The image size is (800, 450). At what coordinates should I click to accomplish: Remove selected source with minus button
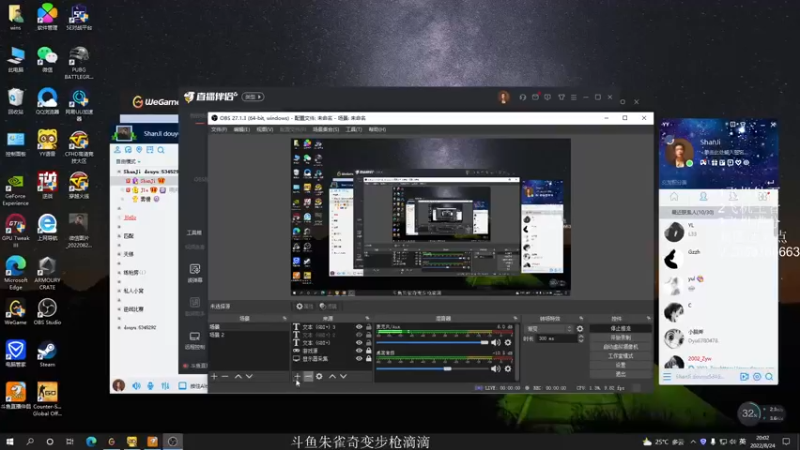[308, 377]
